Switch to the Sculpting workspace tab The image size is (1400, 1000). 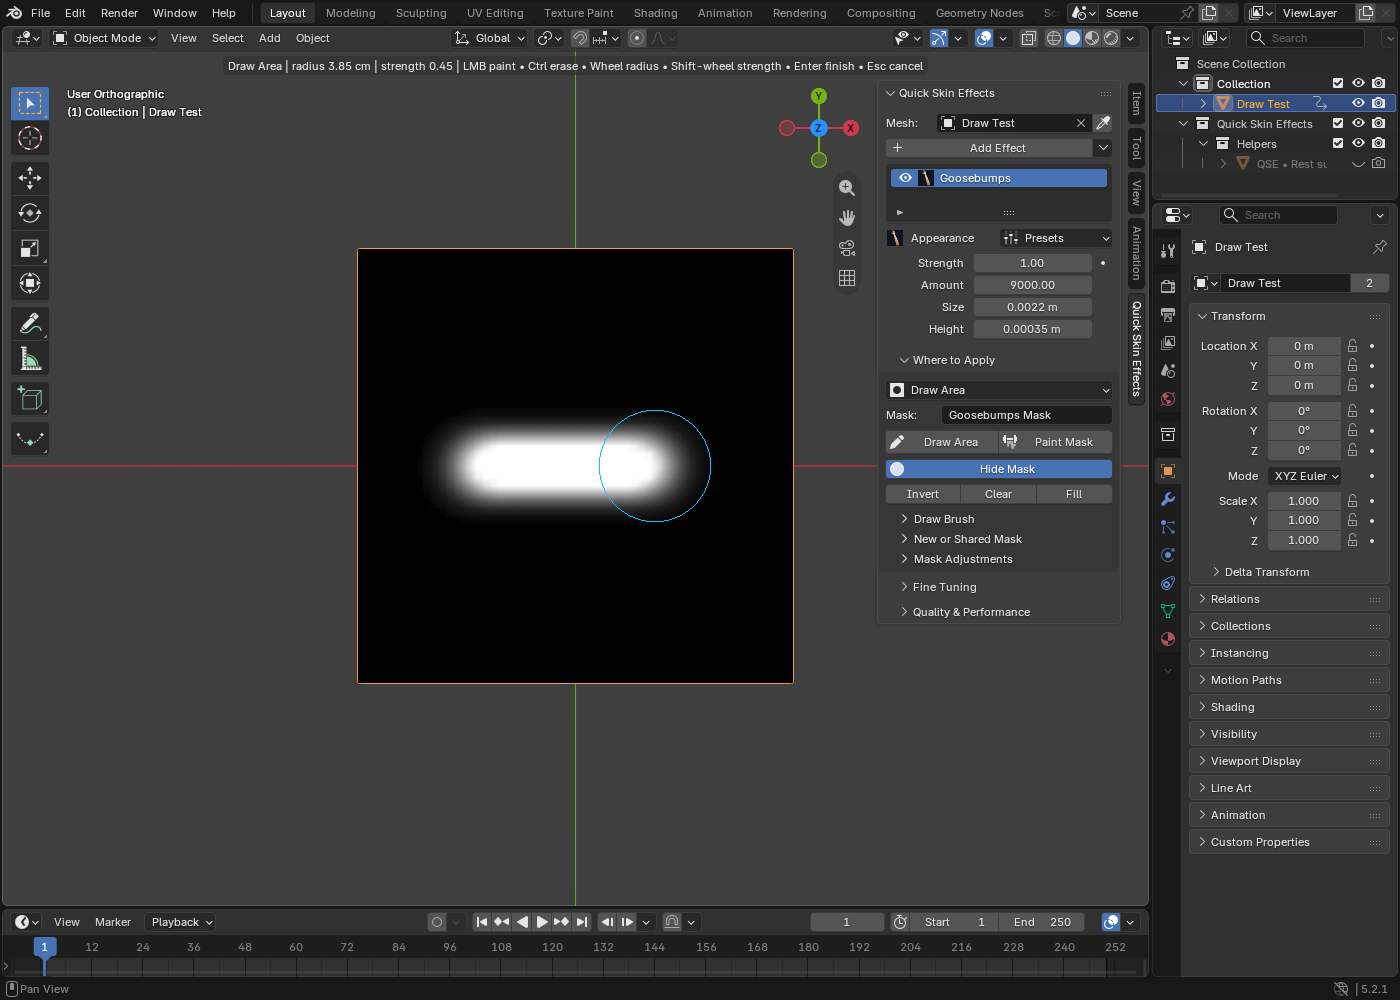pos(421,13)
